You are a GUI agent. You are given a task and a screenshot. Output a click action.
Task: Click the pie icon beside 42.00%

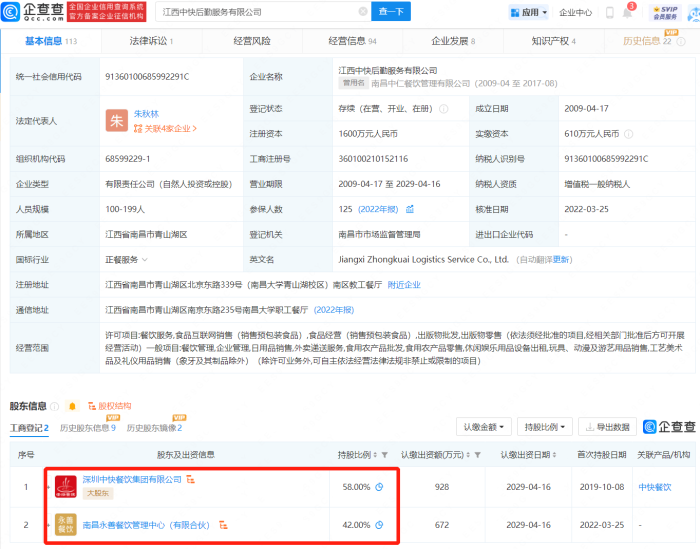pos(379,525)
